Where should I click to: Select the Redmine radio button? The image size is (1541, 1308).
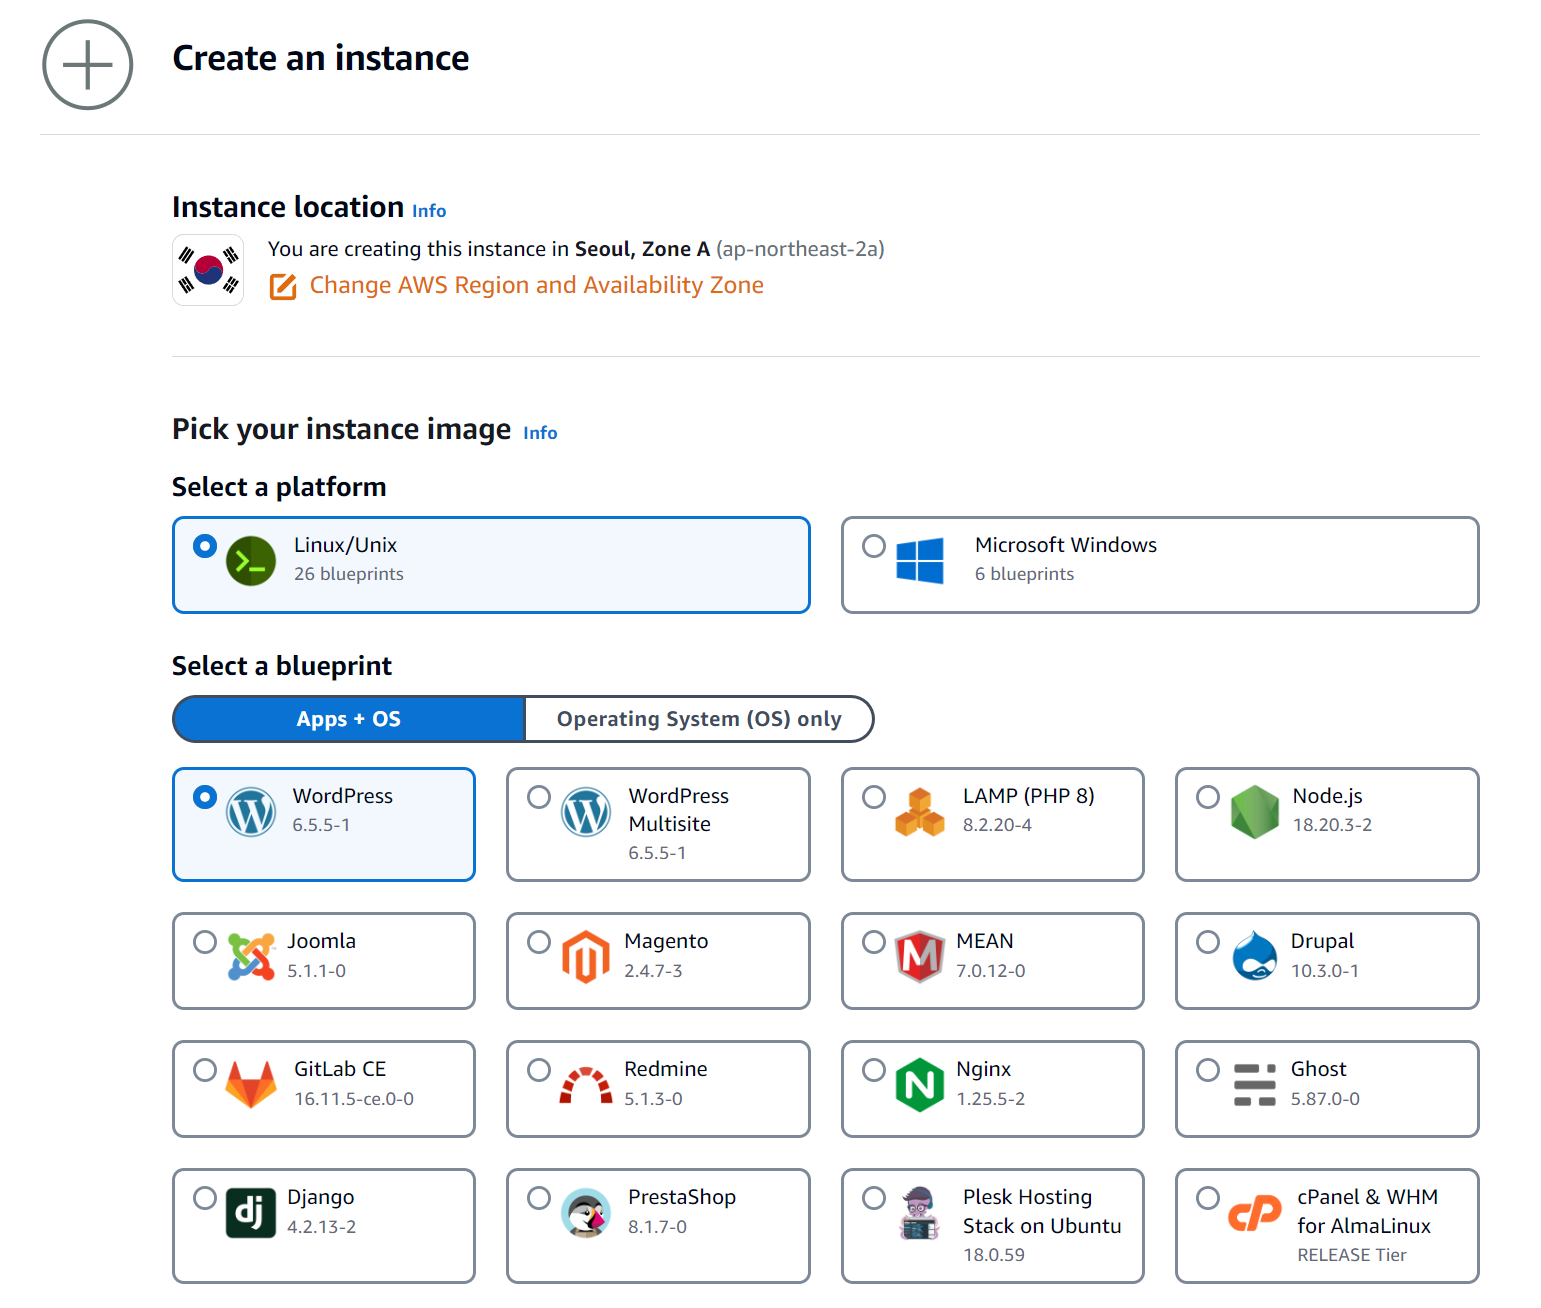click(539, 1070)
